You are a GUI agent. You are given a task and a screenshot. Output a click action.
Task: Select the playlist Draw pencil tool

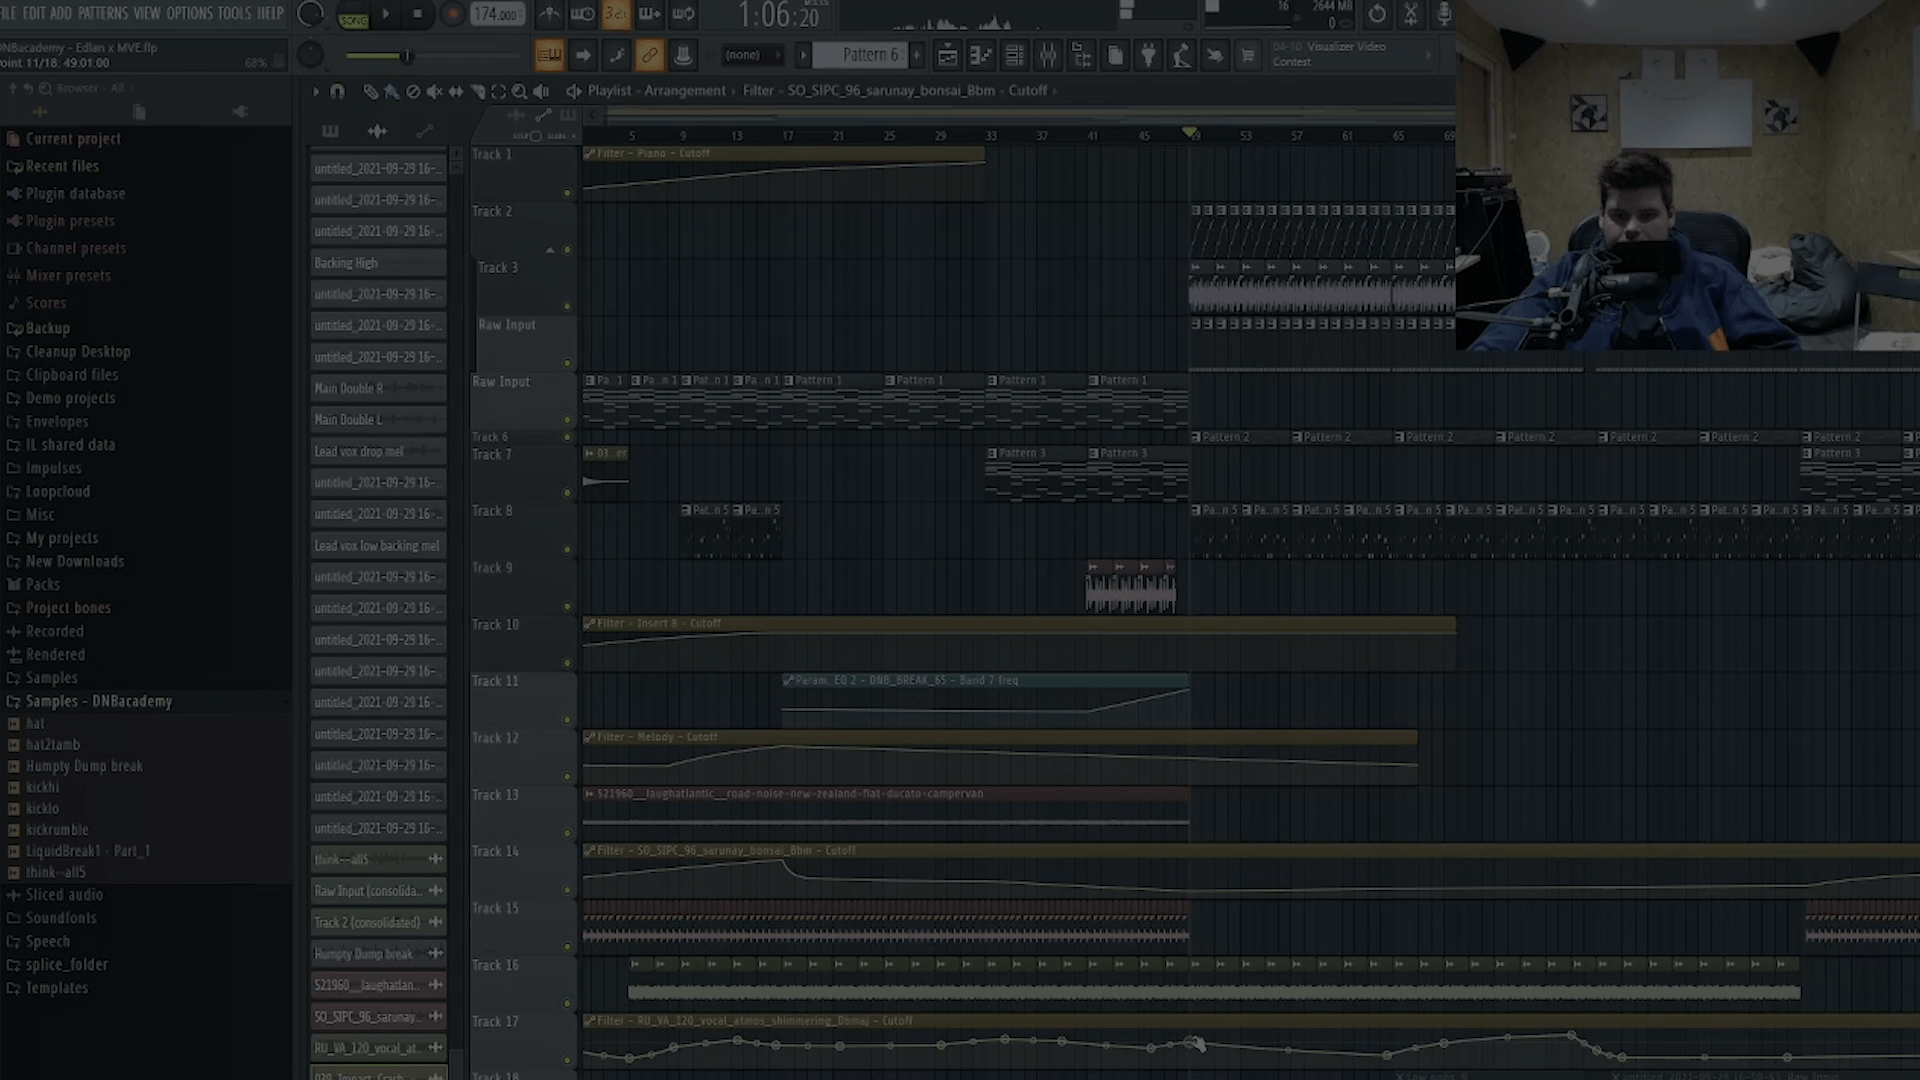tap(370, 91)
